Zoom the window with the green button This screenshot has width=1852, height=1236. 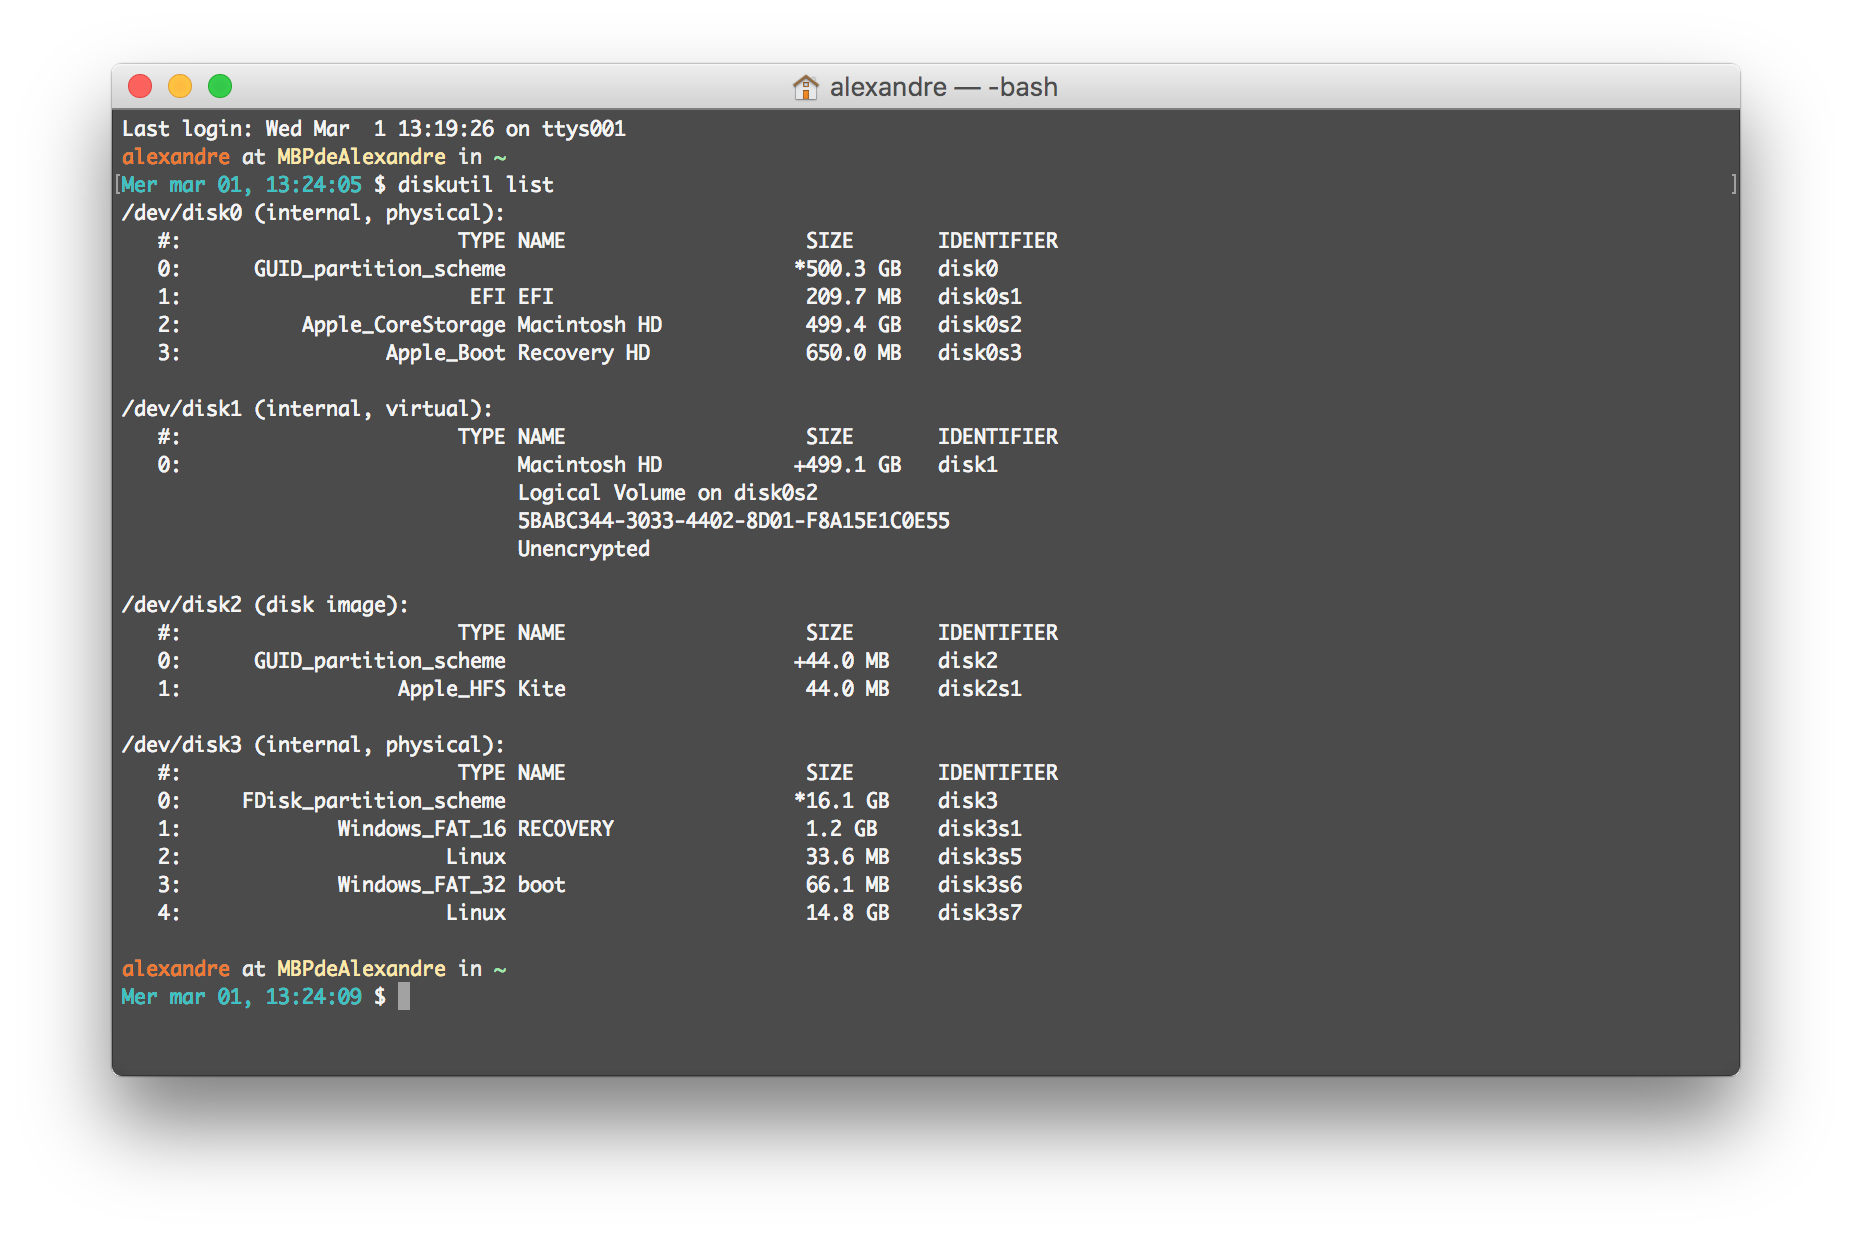click(x=220, y=87)
